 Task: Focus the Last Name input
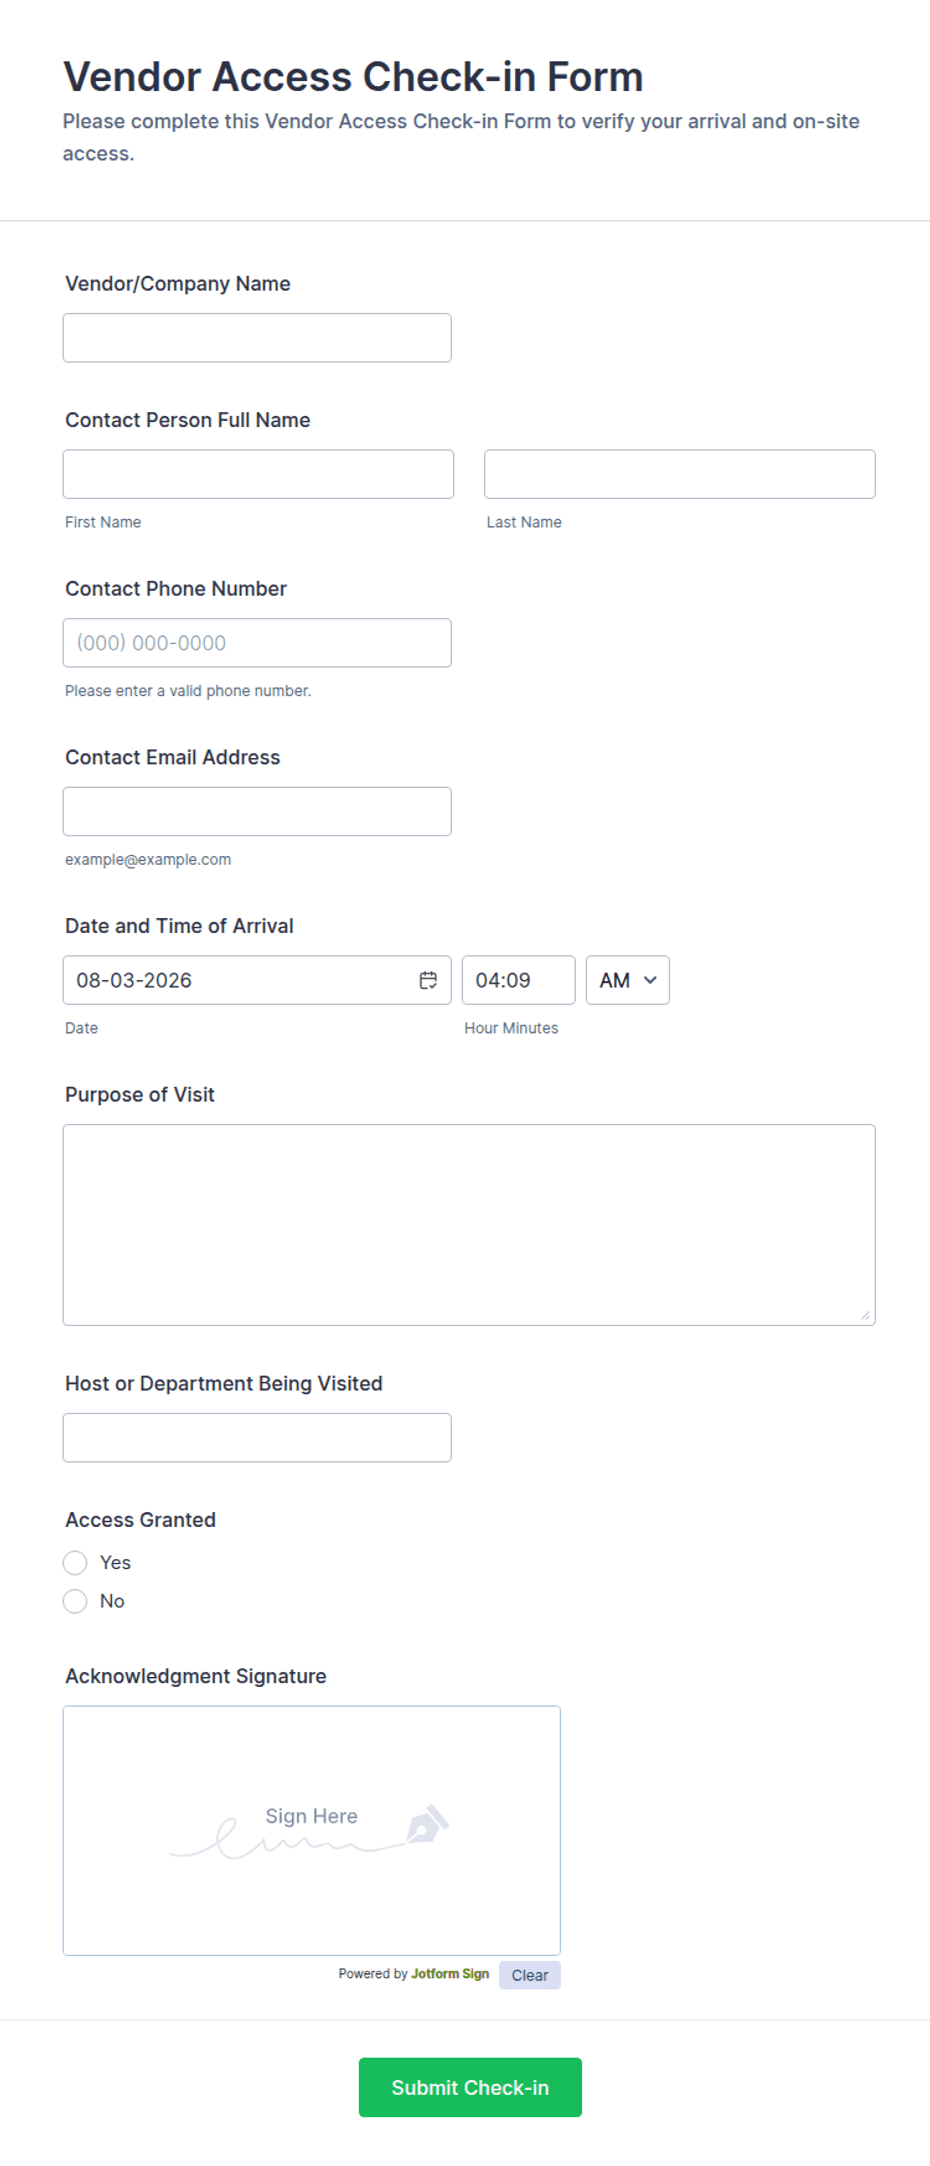pos(680,474)
